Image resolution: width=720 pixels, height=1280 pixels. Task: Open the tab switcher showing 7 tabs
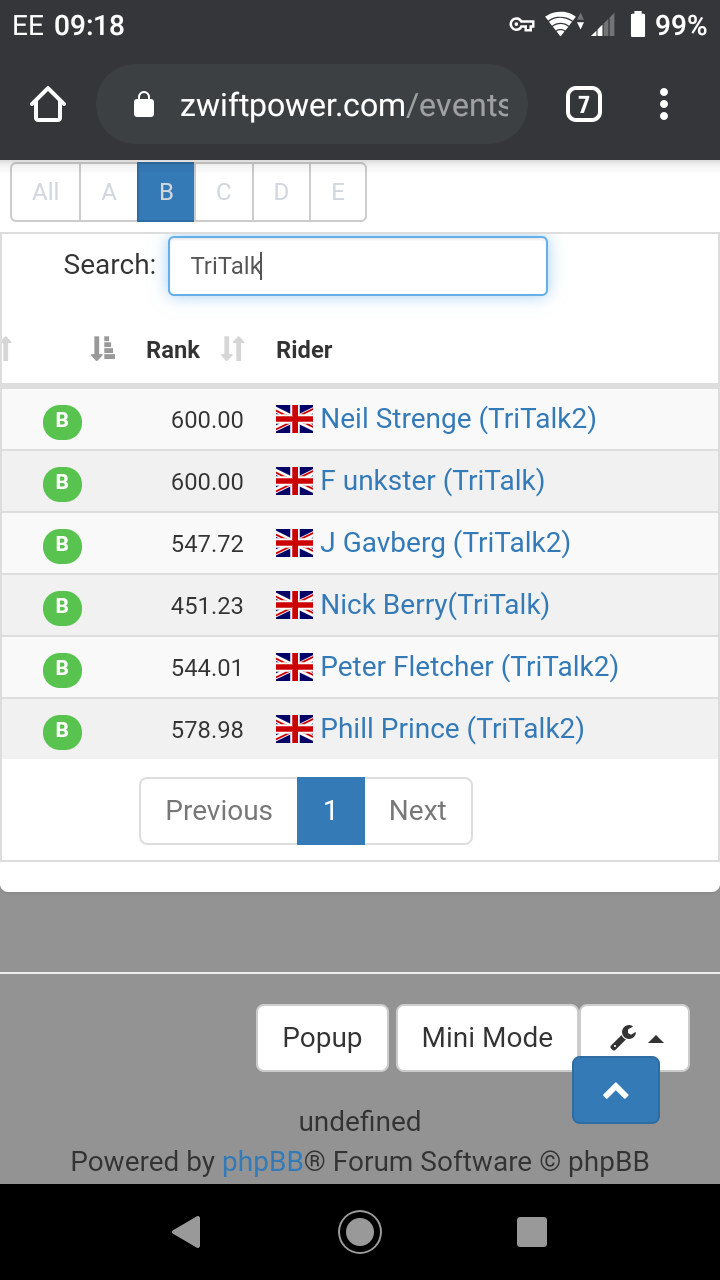point(584,105)
